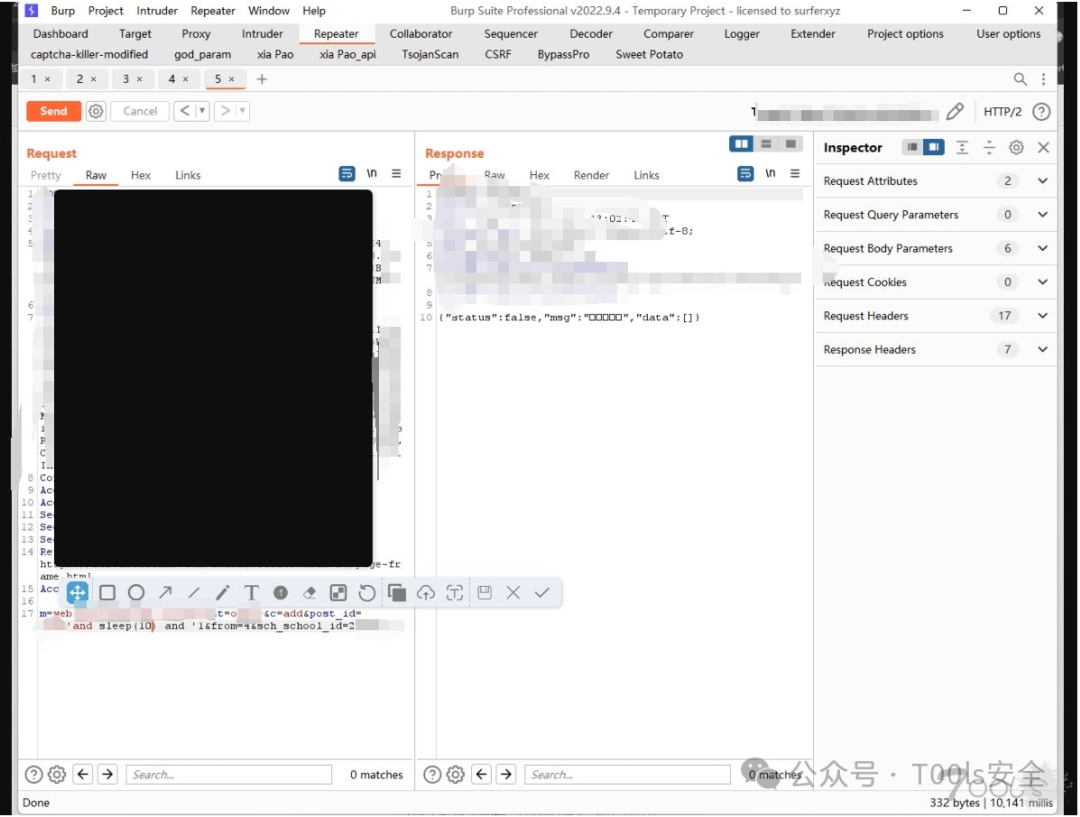Click request search input field
The height and width of the screenshot is (817, 1080).
coord(229,775)
